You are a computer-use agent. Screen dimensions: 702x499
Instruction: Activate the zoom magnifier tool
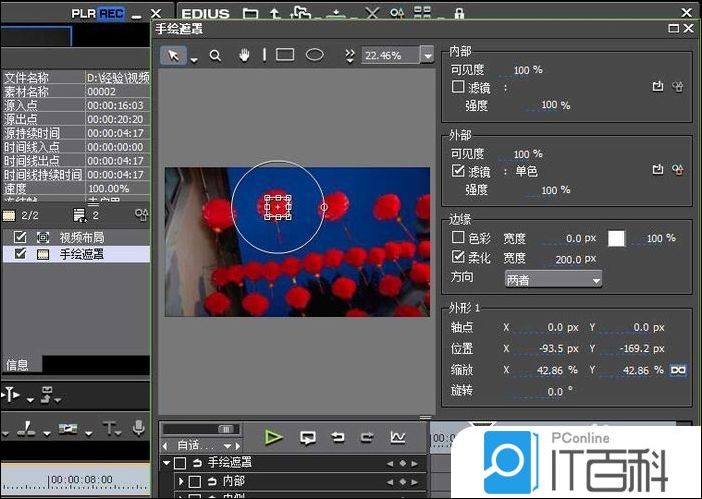pos(215,56)
